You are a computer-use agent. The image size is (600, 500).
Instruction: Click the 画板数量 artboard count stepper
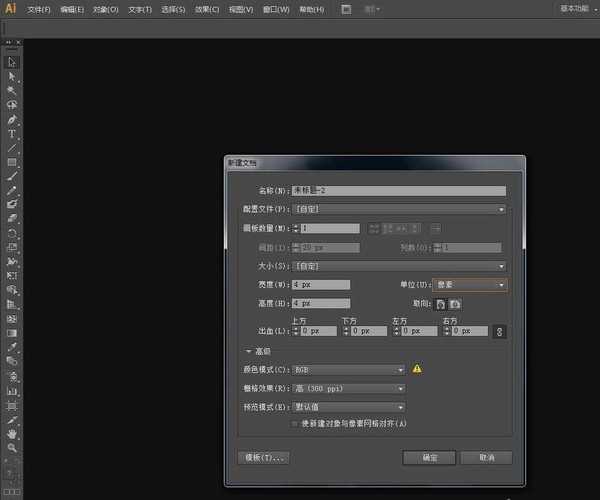pos(296,228)
